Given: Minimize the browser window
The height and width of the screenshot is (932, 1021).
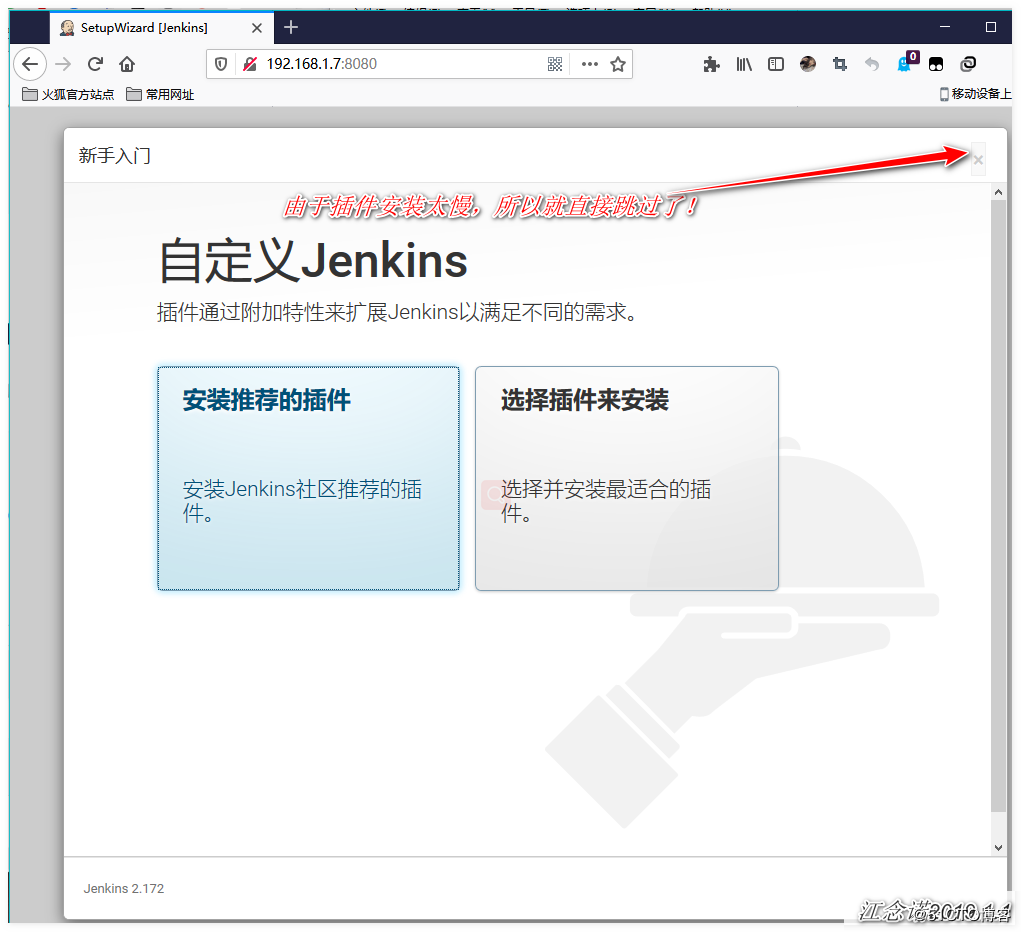Looking at the screenshot, I should [x=945, y=27].
